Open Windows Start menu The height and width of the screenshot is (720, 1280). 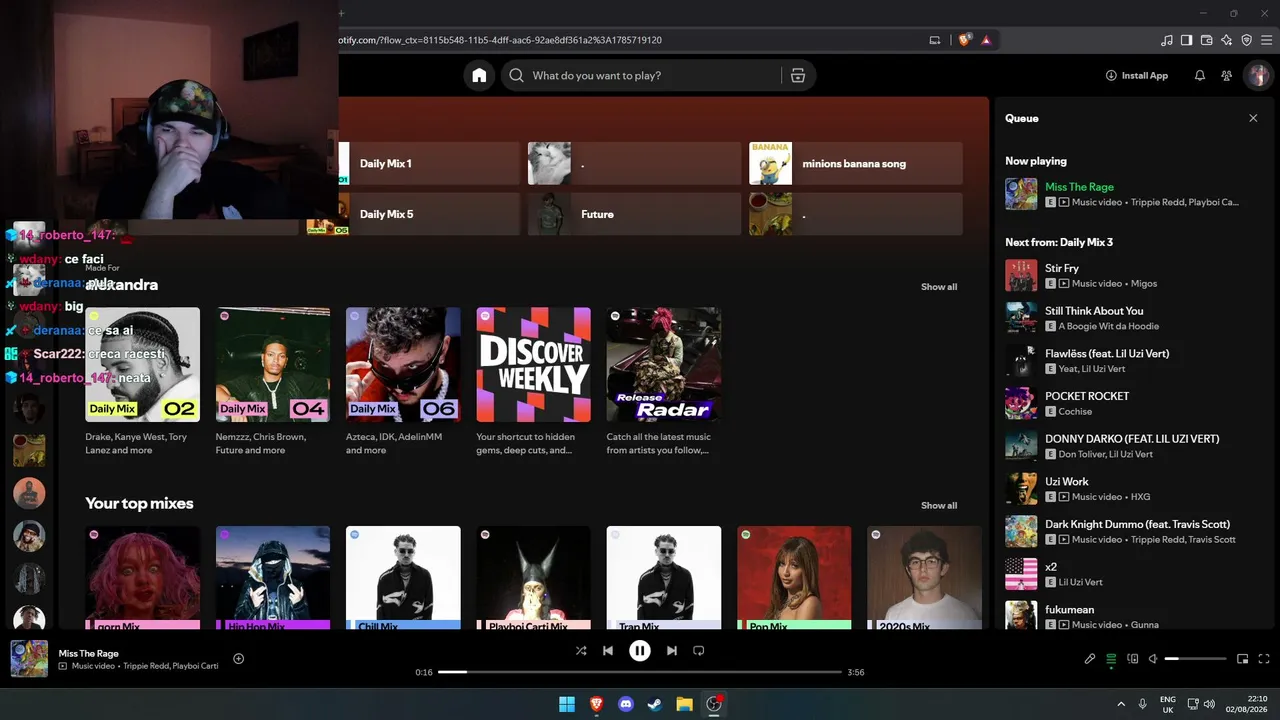coord(567,704)
